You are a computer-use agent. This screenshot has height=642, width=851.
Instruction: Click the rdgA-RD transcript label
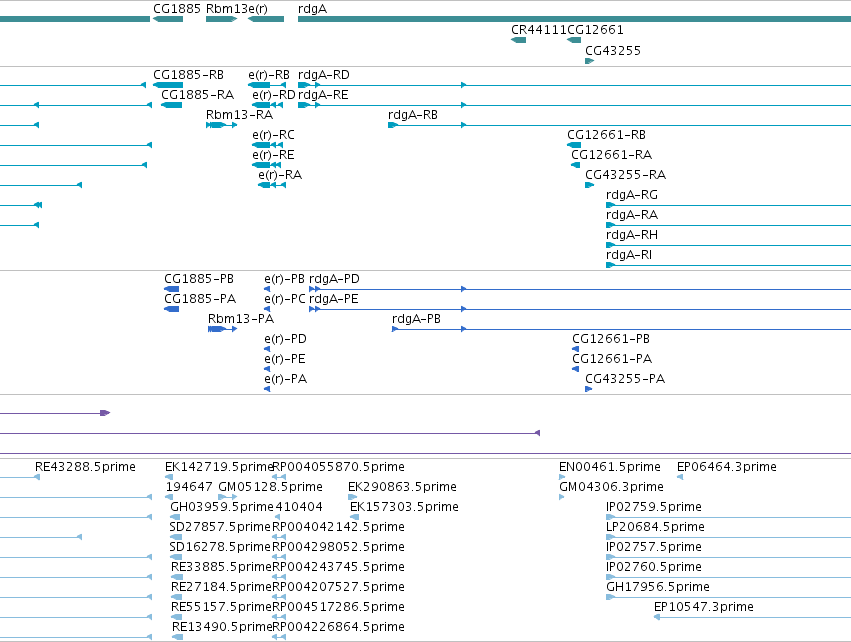click(324, 75)
